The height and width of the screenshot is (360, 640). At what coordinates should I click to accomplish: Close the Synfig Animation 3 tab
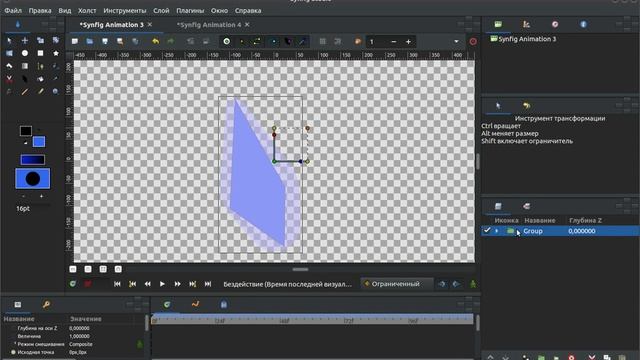coord(150,24)
